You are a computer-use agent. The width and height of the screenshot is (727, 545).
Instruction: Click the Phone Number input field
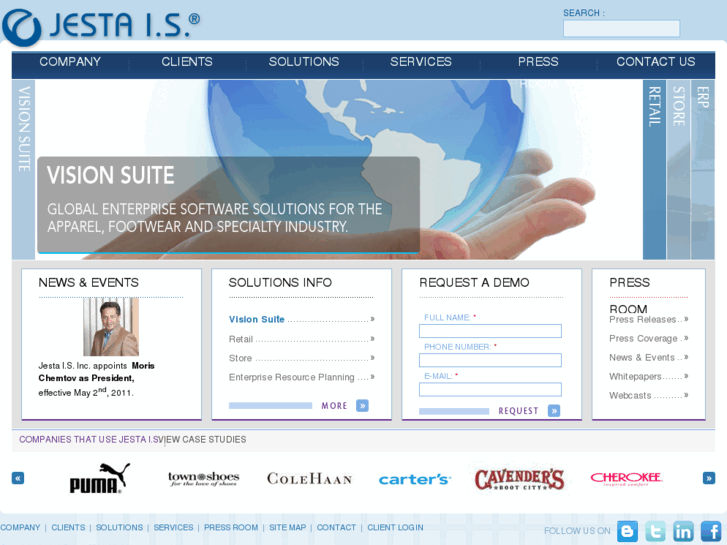(x=490, y=360)
